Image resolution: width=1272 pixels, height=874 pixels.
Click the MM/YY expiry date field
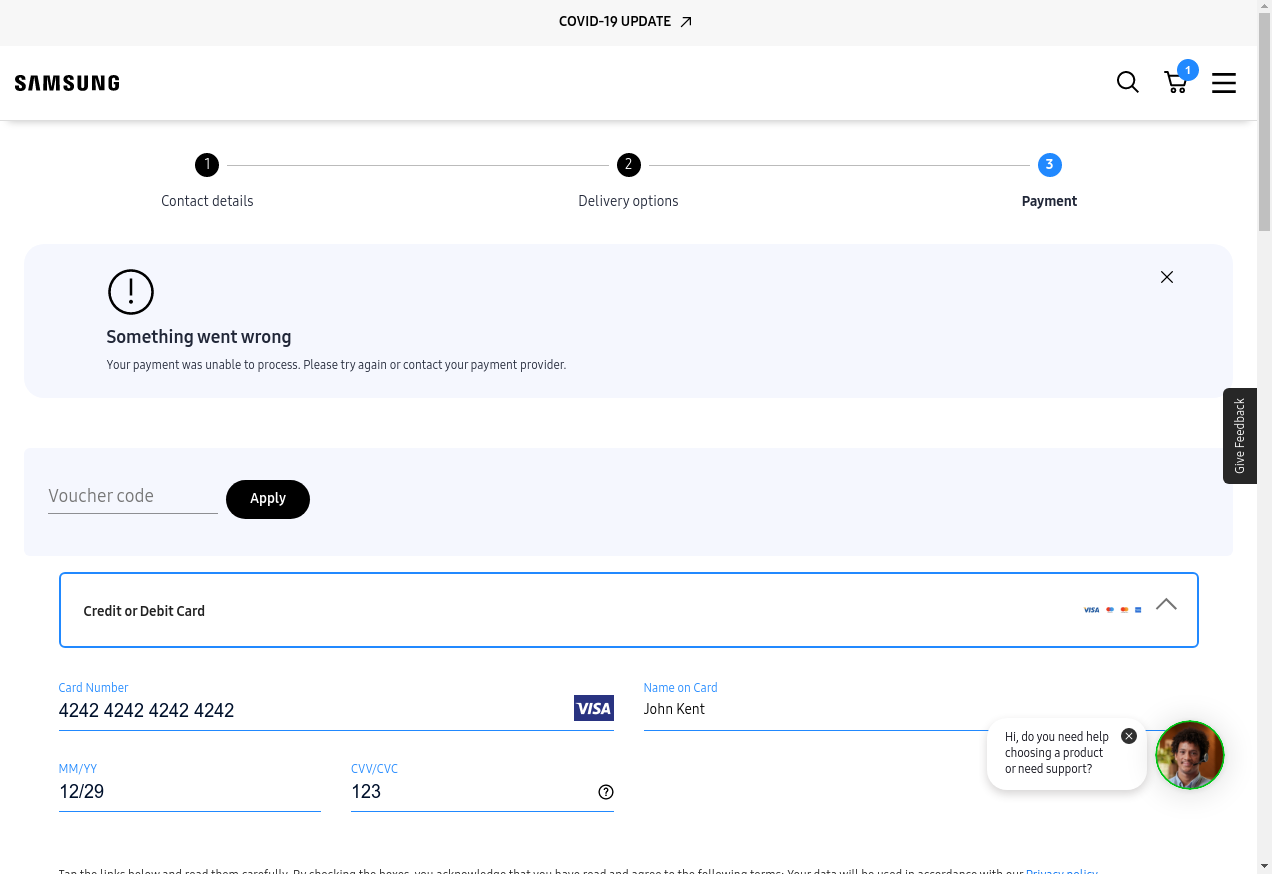189,792
